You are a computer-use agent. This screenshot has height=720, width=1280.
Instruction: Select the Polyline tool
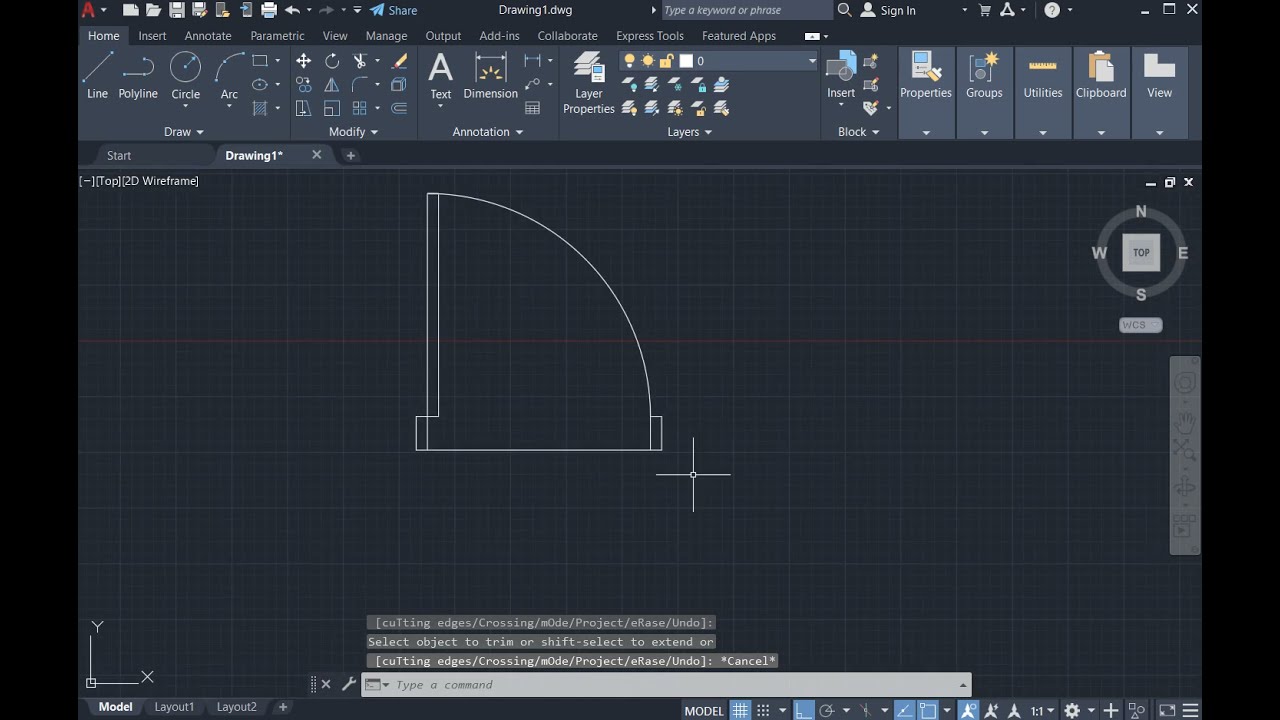click(x=138, y=76)
